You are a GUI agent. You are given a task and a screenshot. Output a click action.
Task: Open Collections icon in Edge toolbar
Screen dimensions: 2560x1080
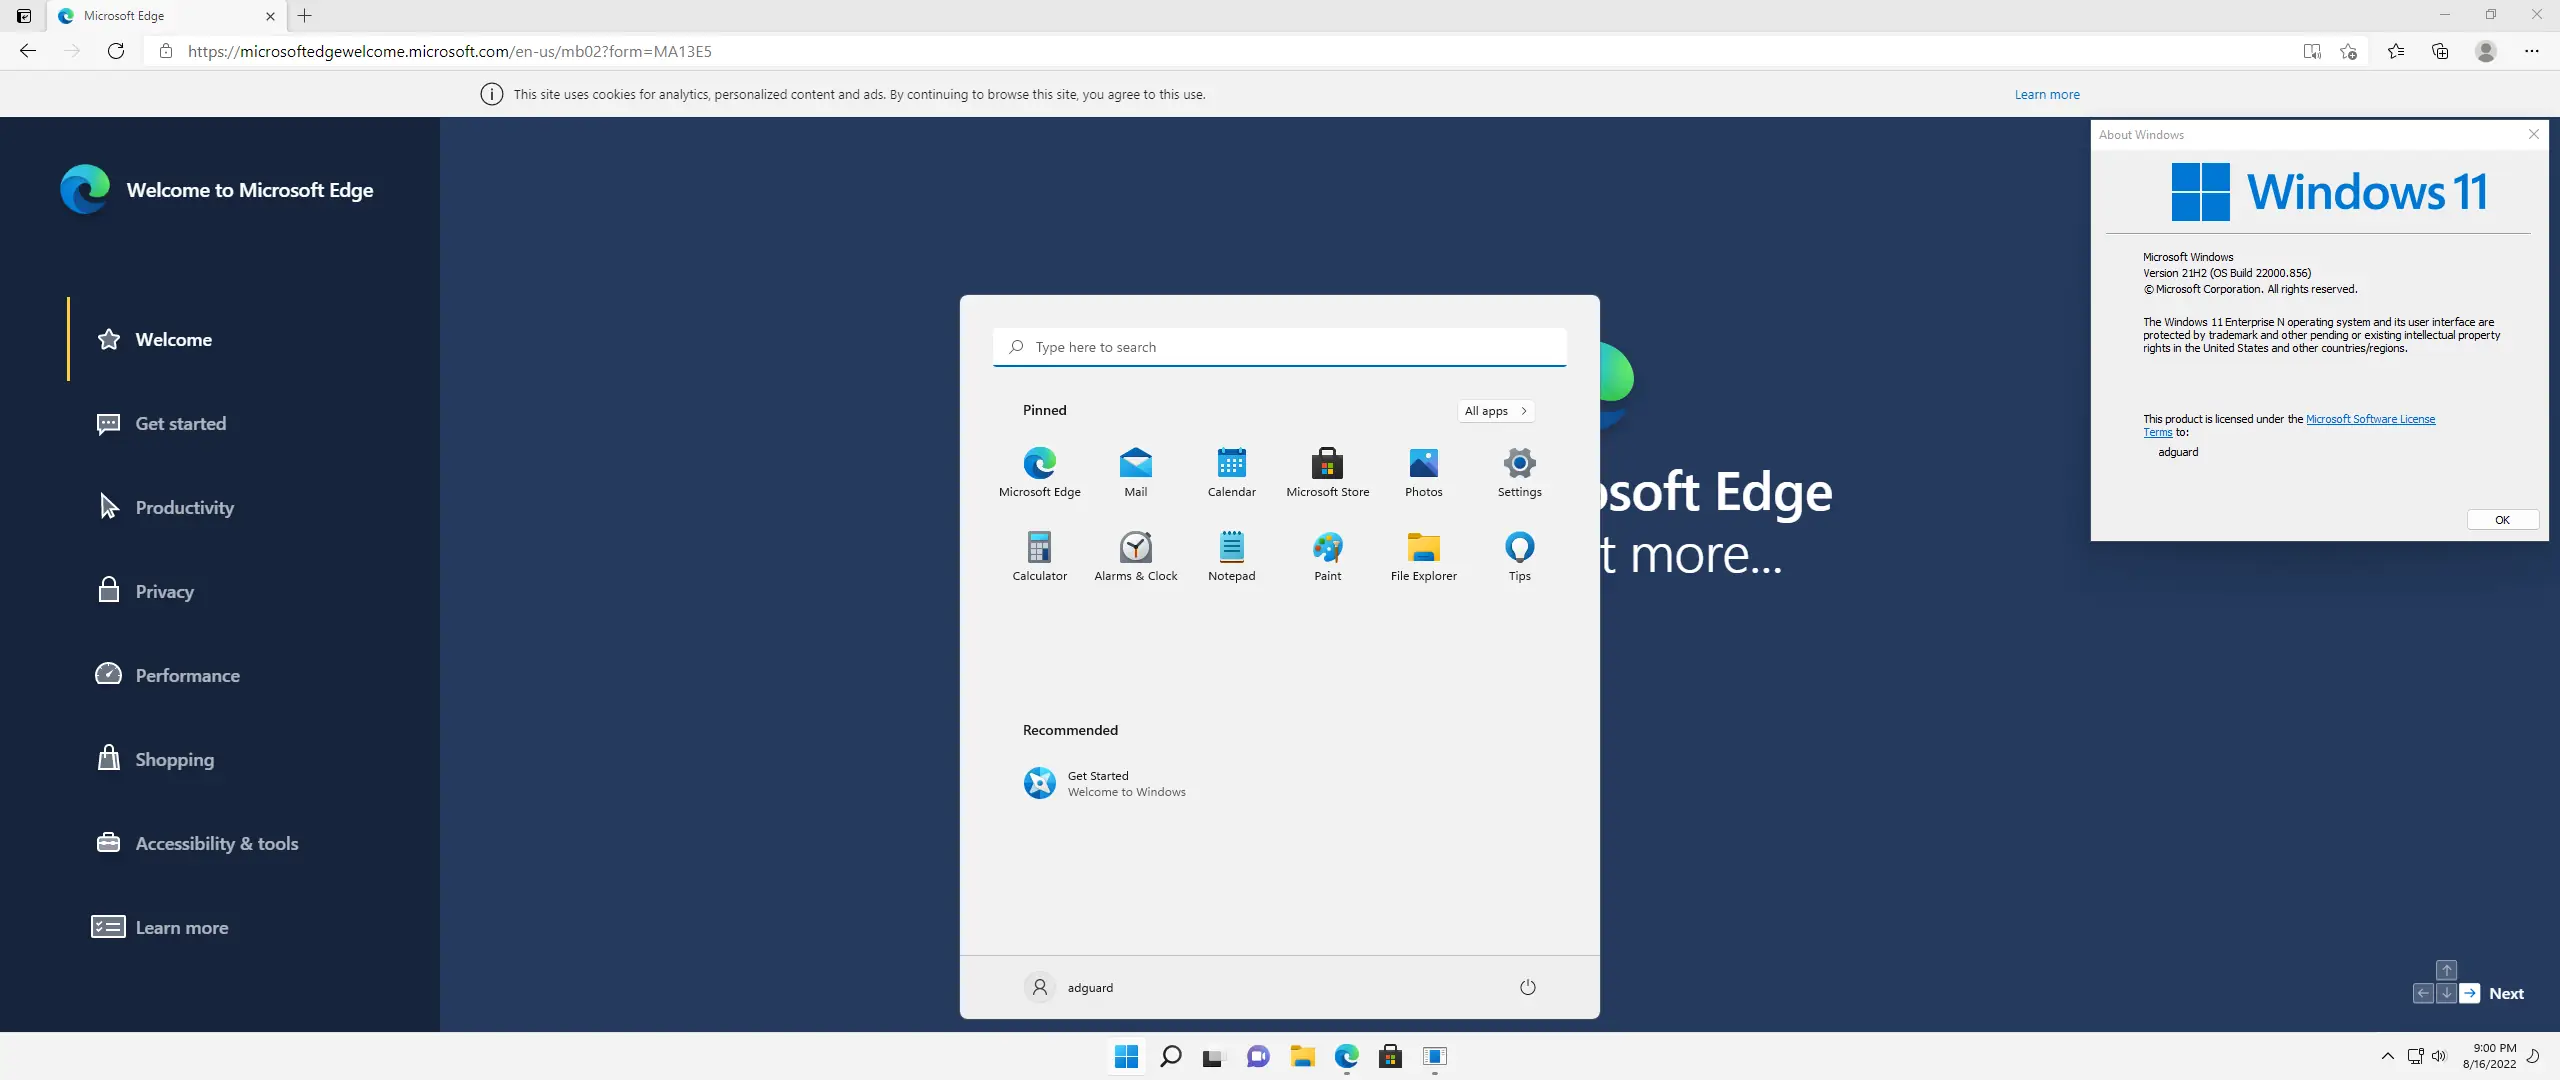(2439, 51)
